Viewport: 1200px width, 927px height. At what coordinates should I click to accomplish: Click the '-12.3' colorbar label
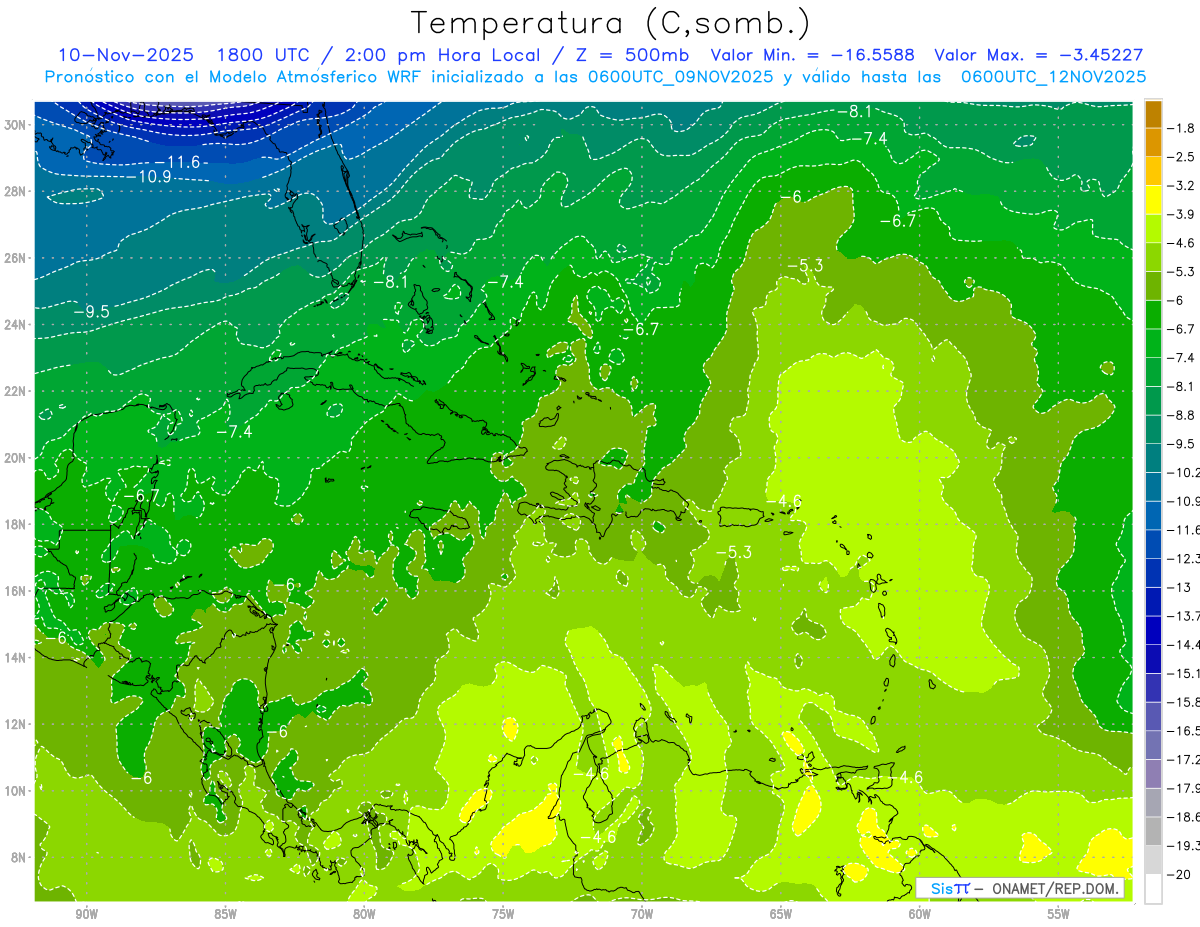click(1185, 559)
